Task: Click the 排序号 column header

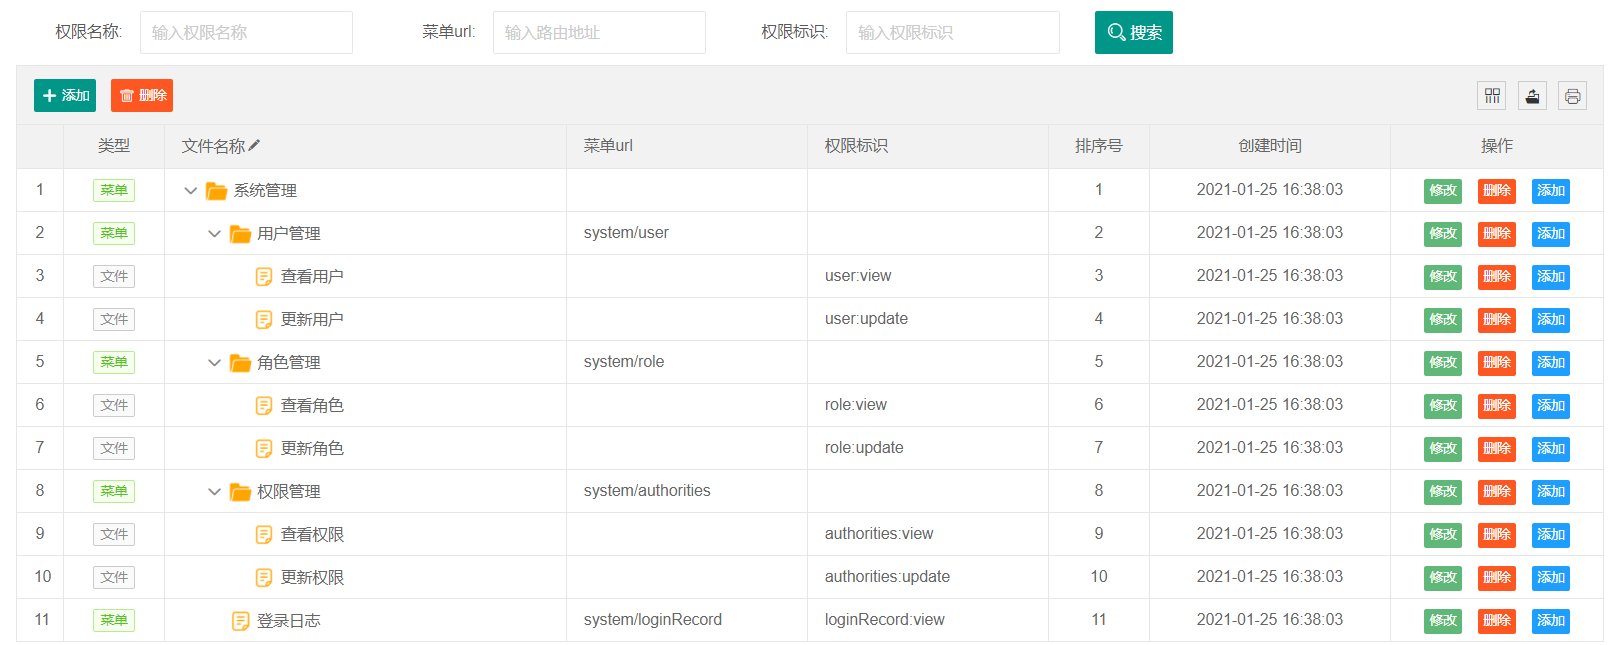Action: point(1098,146)
